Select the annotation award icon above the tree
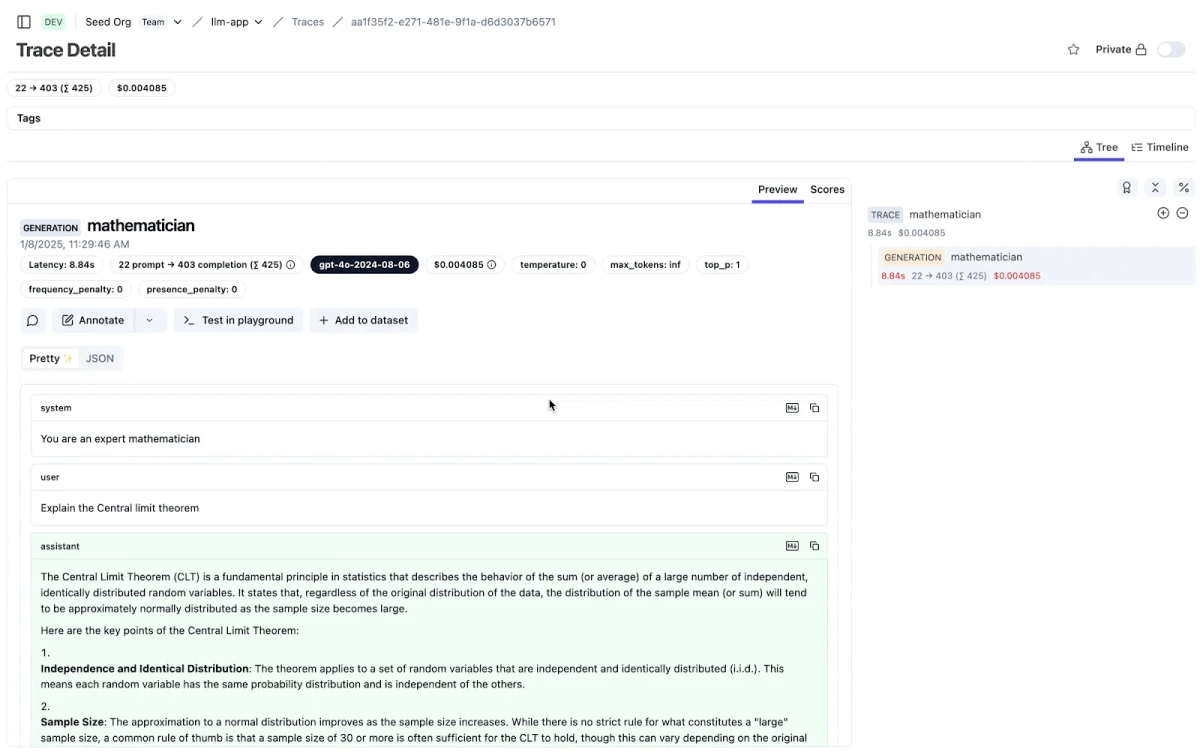 pyautogui.click(x=1126, y=187)
